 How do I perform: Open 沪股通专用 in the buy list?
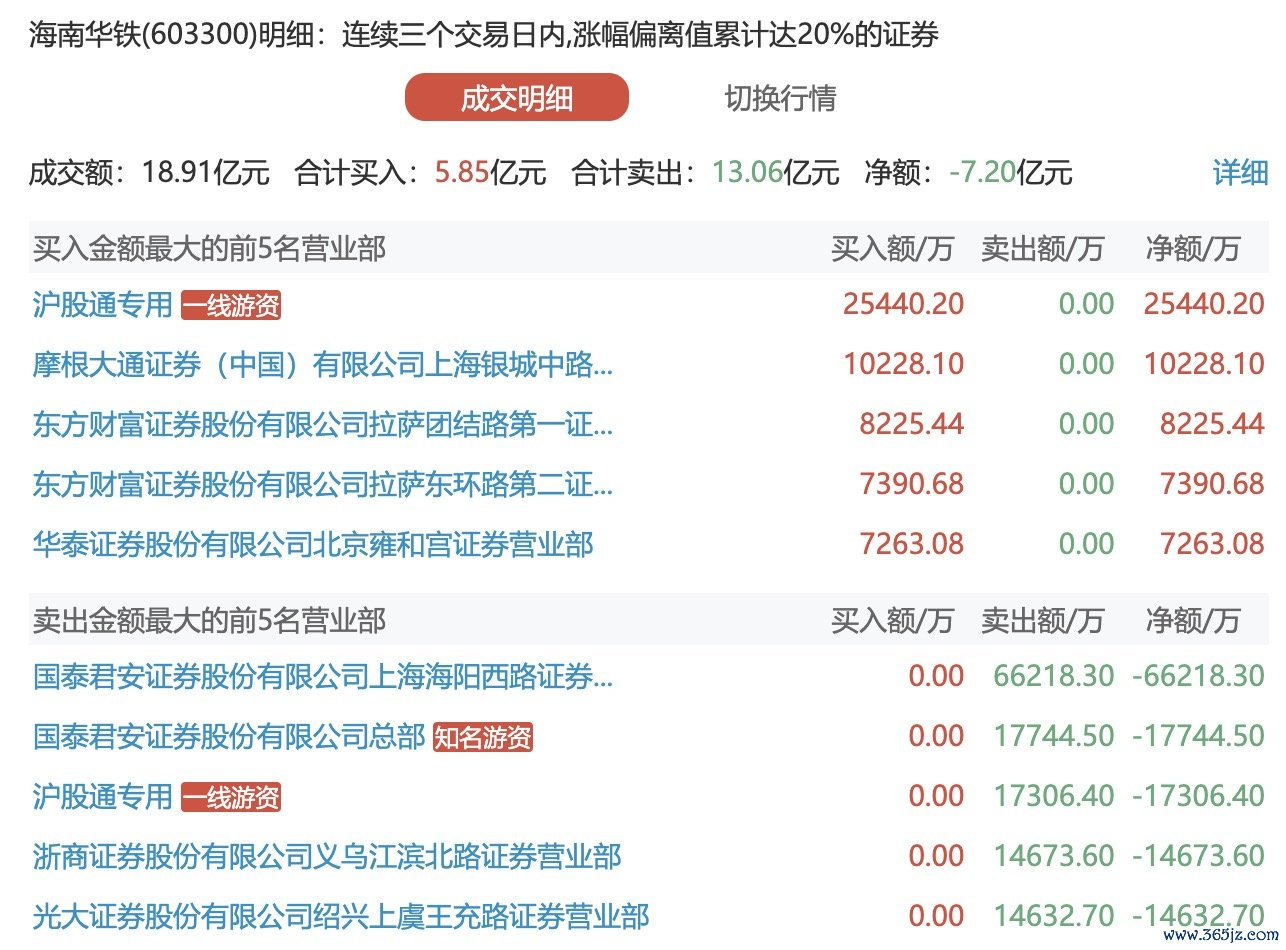click(x=103, y=304)
